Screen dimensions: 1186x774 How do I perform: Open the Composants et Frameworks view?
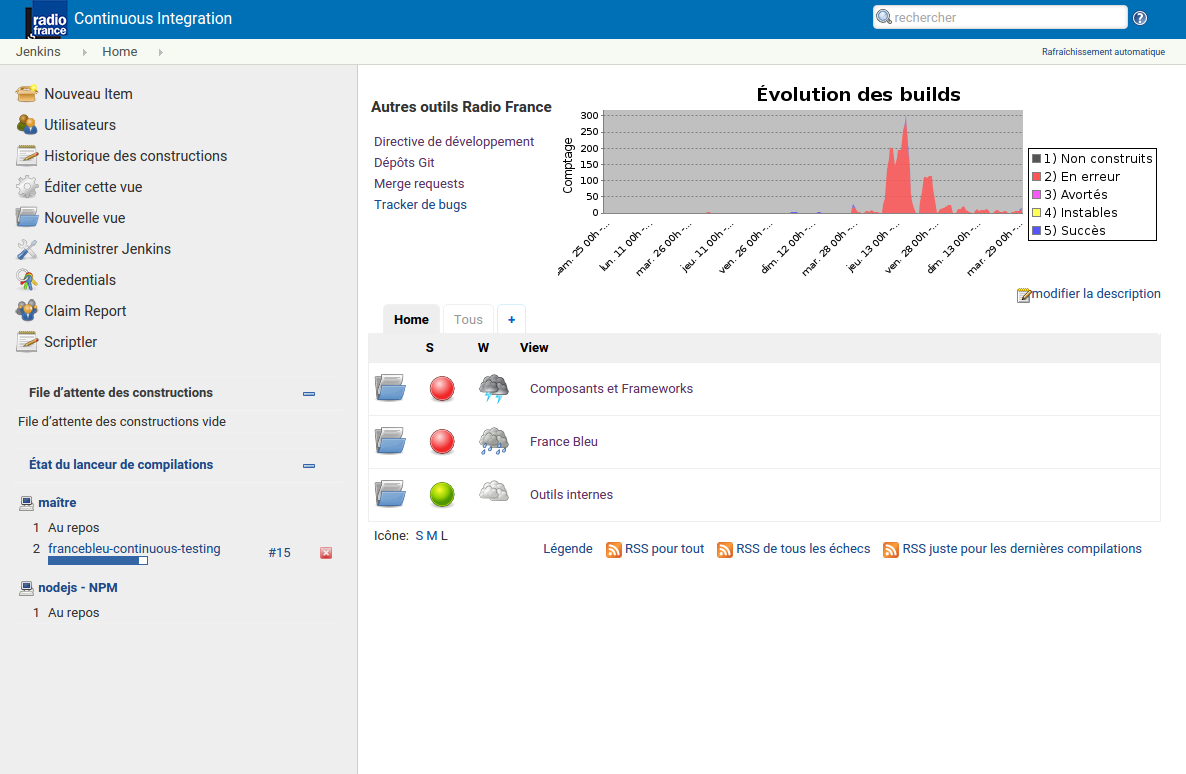[611, 389]
